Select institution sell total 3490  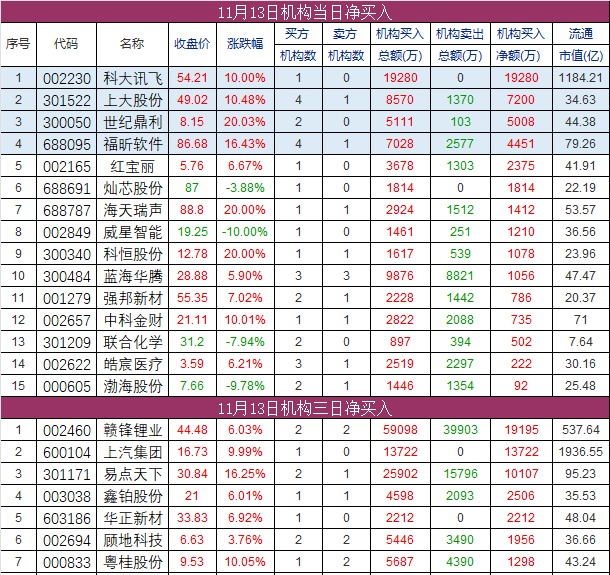coord(460,540)
